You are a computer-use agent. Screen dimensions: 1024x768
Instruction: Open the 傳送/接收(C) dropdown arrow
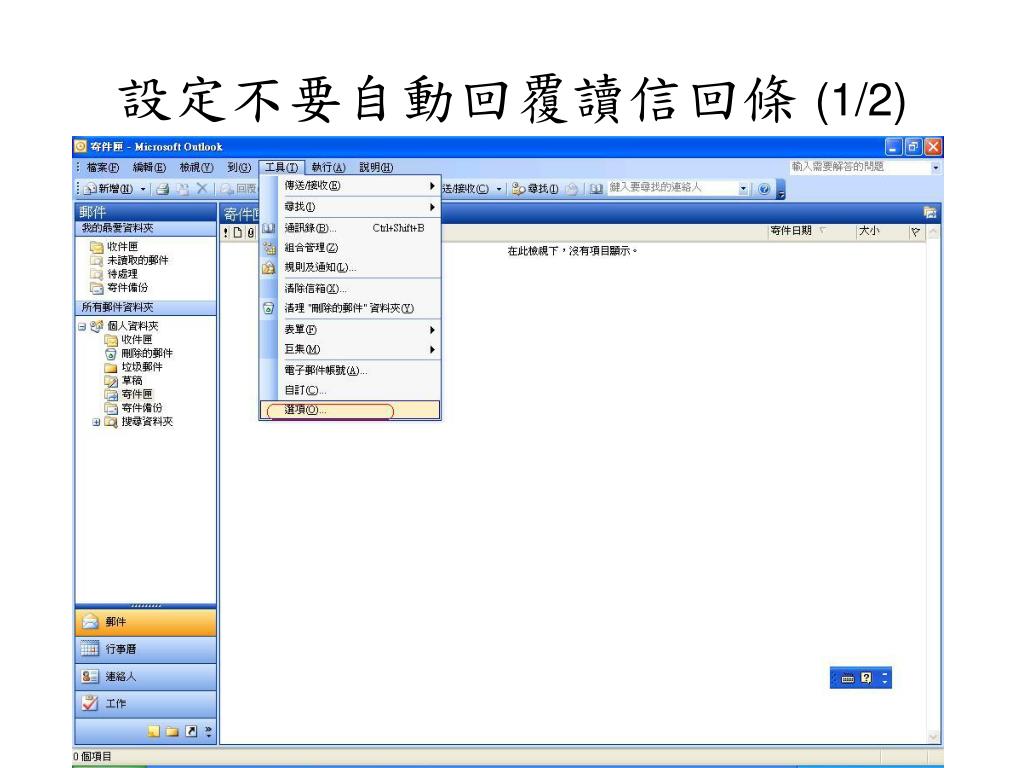pos(499,189)
